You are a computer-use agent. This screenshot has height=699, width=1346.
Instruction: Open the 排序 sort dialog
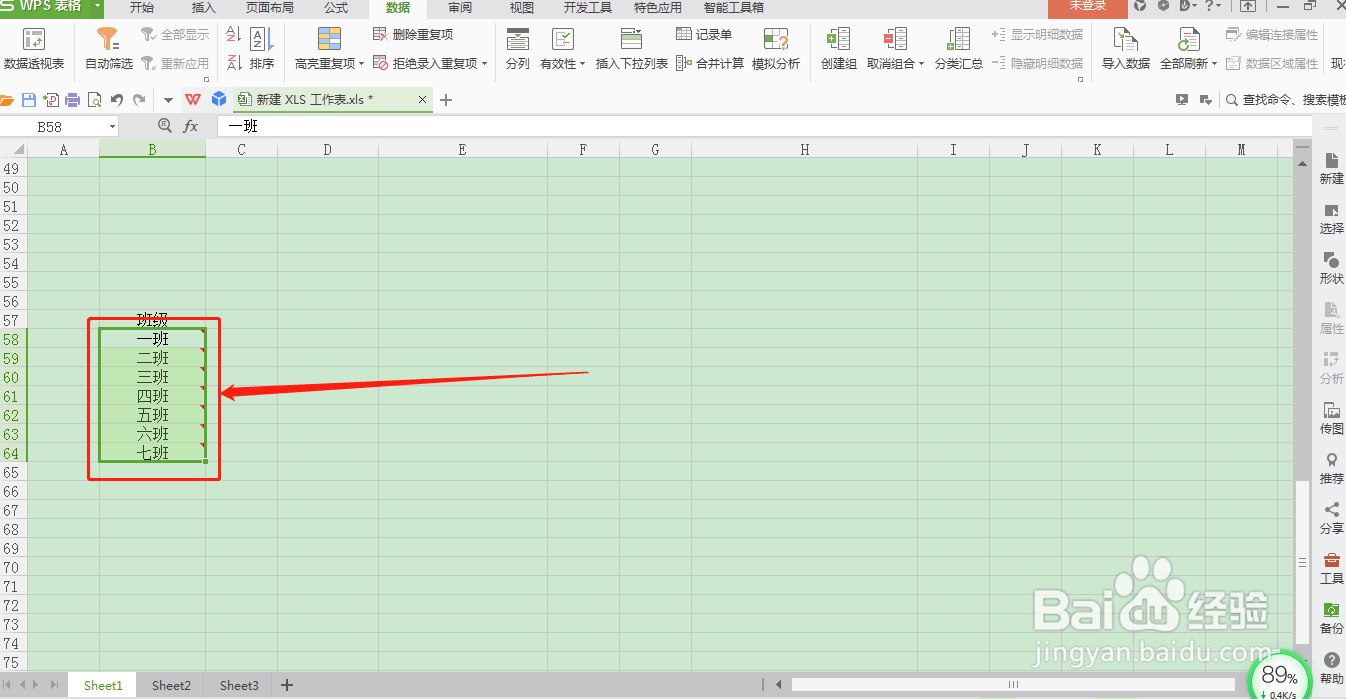261,49
